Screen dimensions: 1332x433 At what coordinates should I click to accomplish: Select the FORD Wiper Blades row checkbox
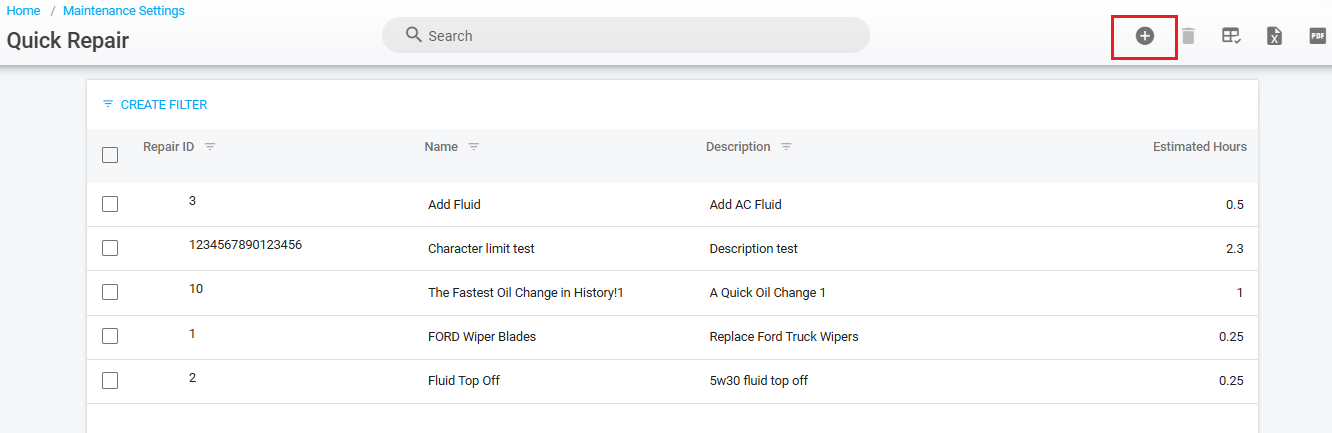pos(110,336)
